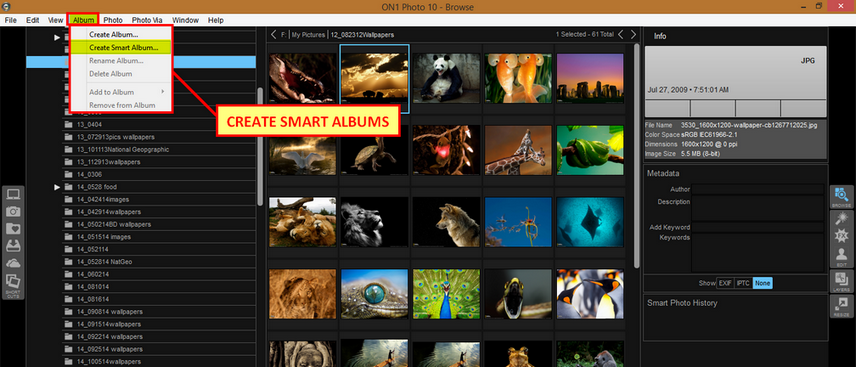The width and height of the screenshot is (856, 367).
Task: Show IPTC metadata
Action: click(x=743, y=283)
